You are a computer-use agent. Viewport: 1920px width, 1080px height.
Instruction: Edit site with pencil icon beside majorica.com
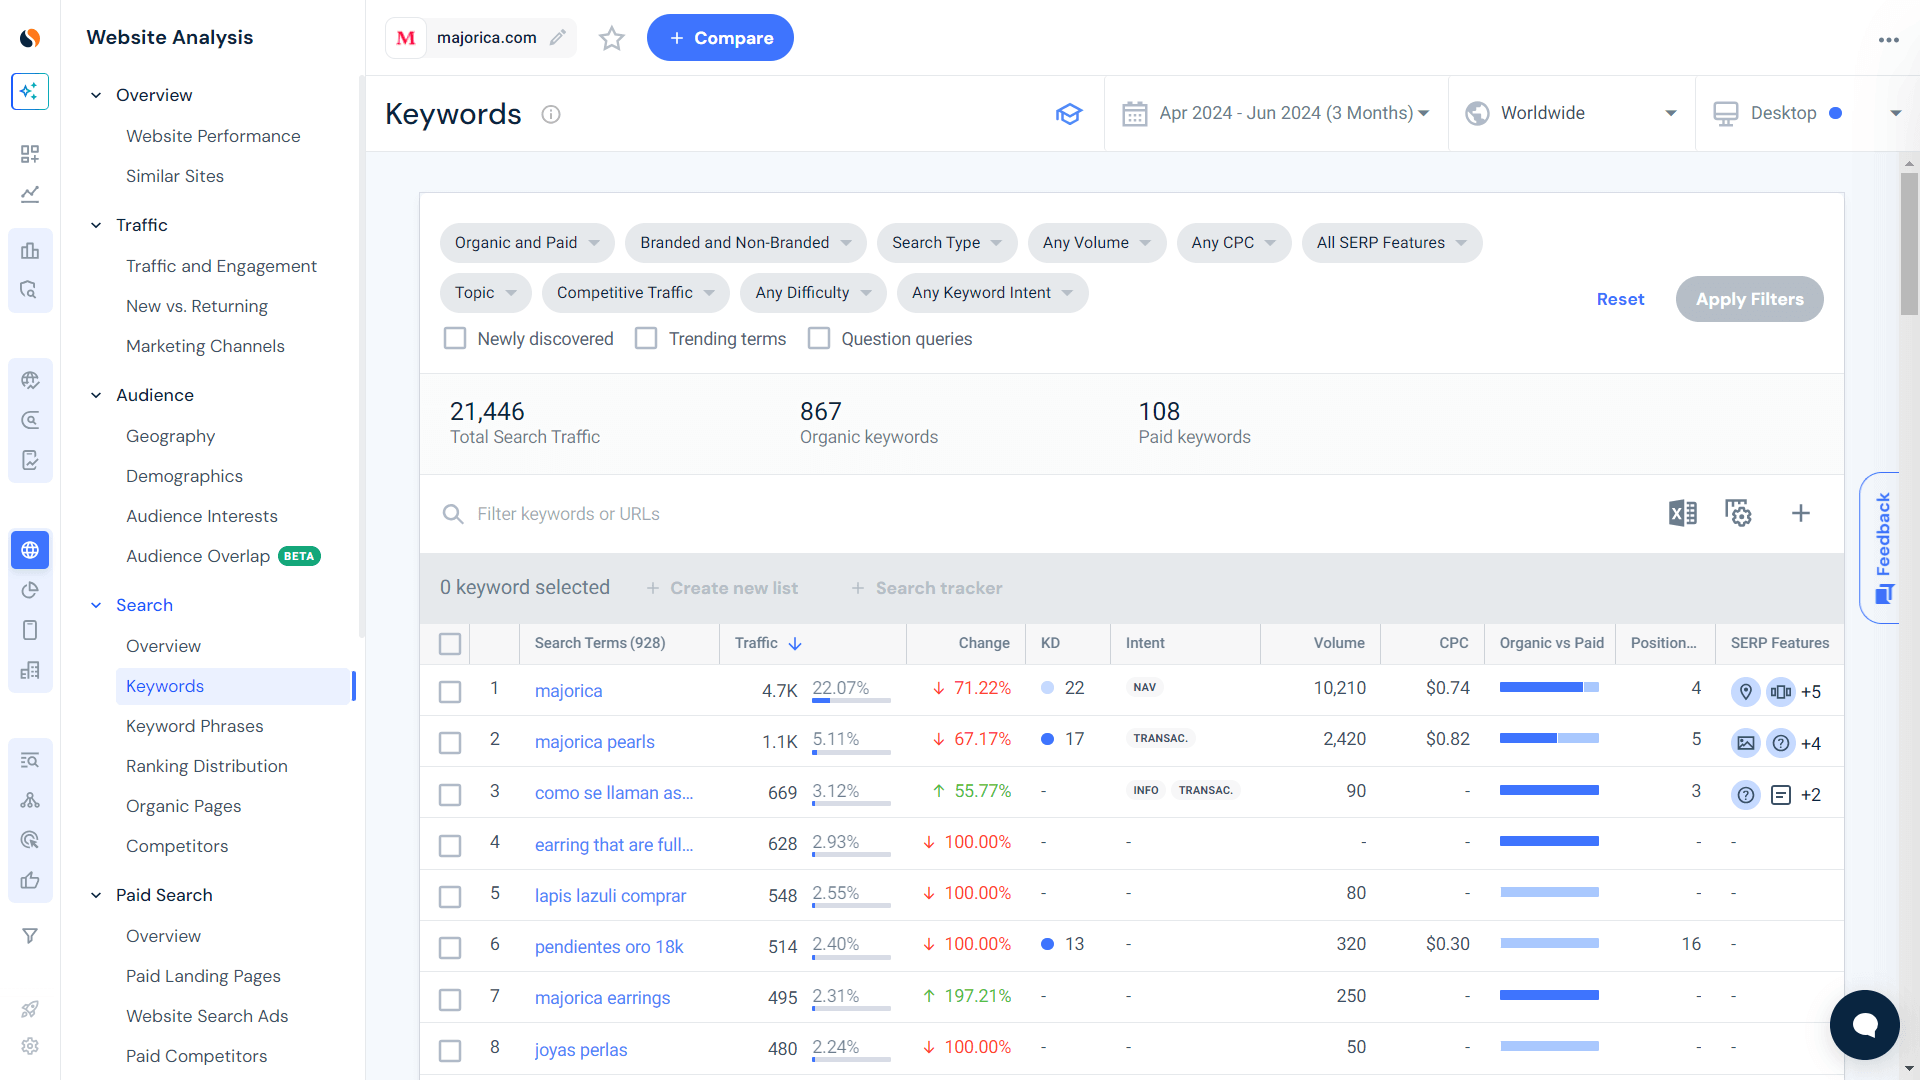click(558, 38)
